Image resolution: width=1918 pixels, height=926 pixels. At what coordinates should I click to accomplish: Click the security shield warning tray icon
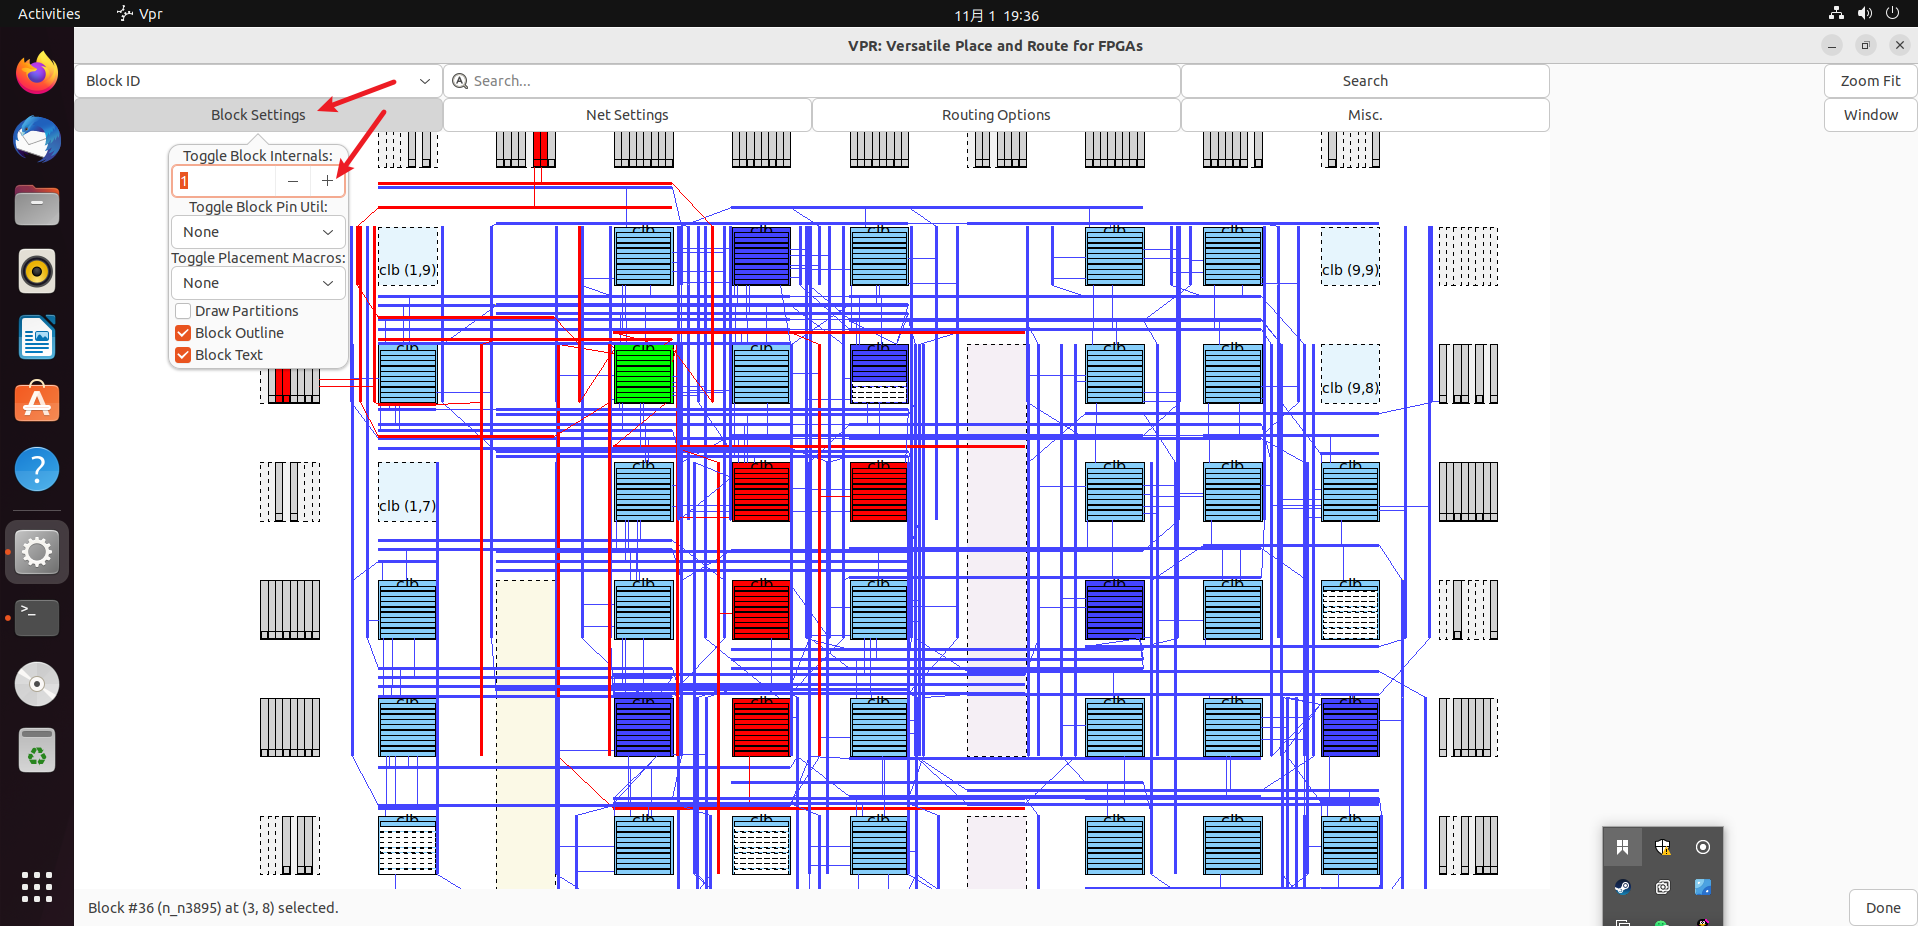click(1662, 847)
